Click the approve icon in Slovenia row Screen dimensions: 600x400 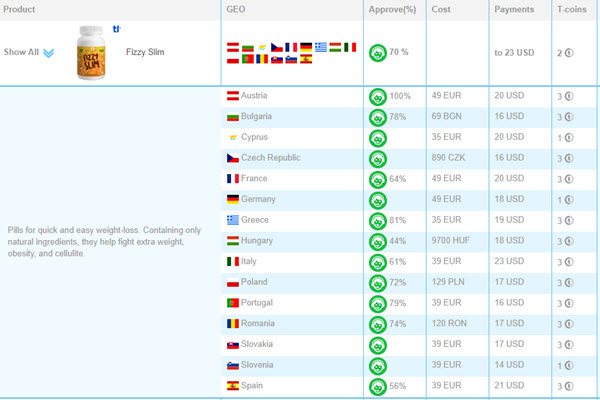378,366
